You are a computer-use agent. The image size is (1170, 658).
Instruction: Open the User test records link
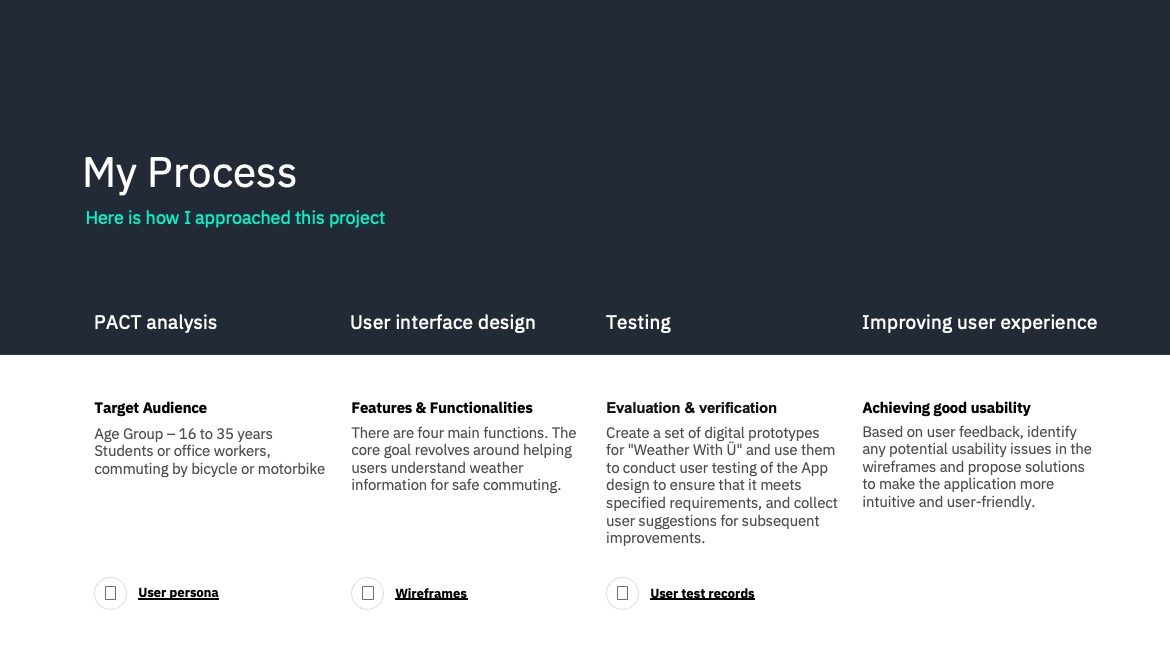click(x=702, y=593)
